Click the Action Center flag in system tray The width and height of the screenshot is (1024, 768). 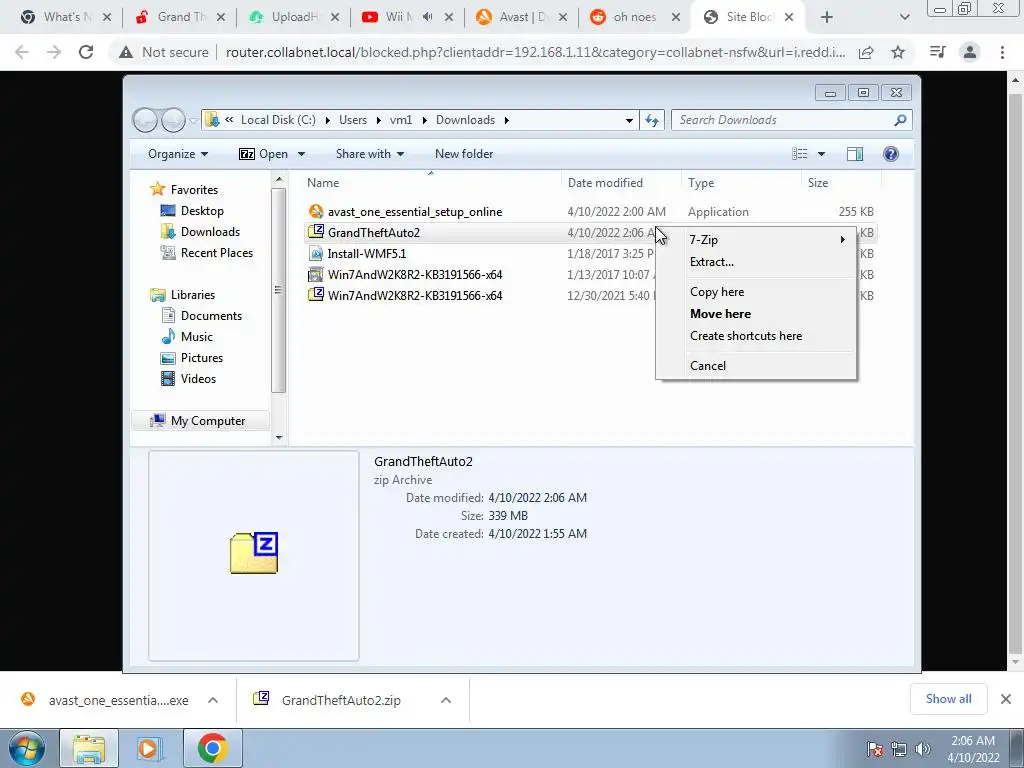[875, 750]
